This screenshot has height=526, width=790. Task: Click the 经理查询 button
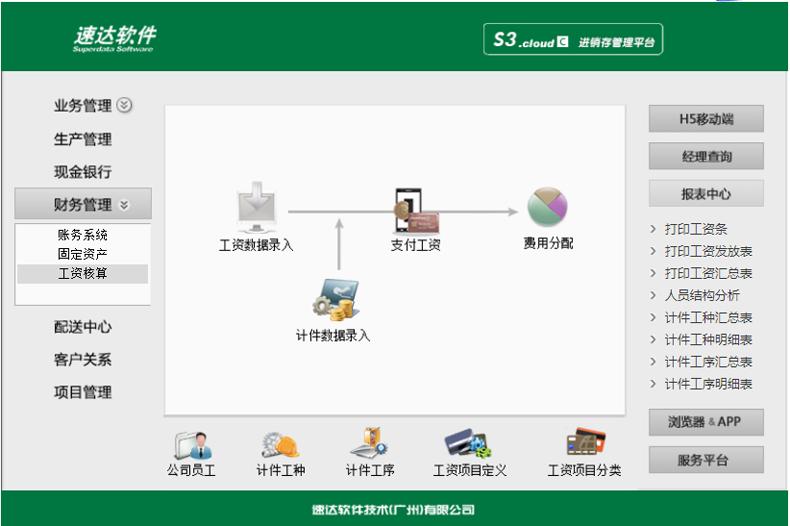point(706,156)
